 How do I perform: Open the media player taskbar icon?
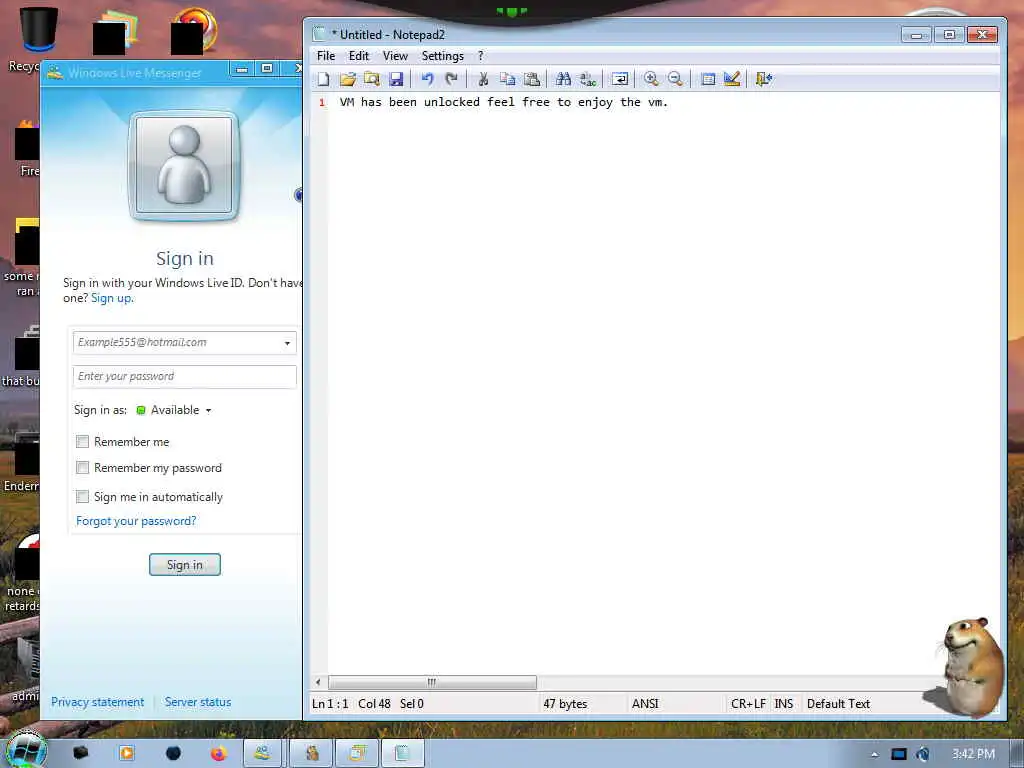tap(127, 753)
